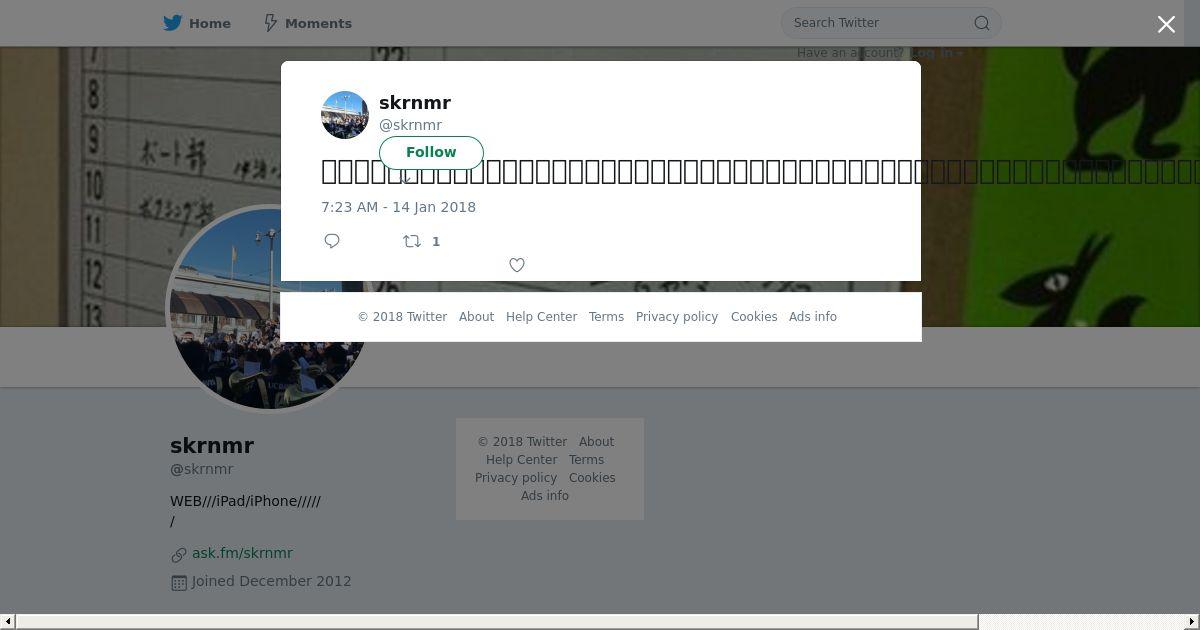Click the WEB///iPad/iPhone bio text
This screenshot has height=630, width=1200.
pos(245,511)
